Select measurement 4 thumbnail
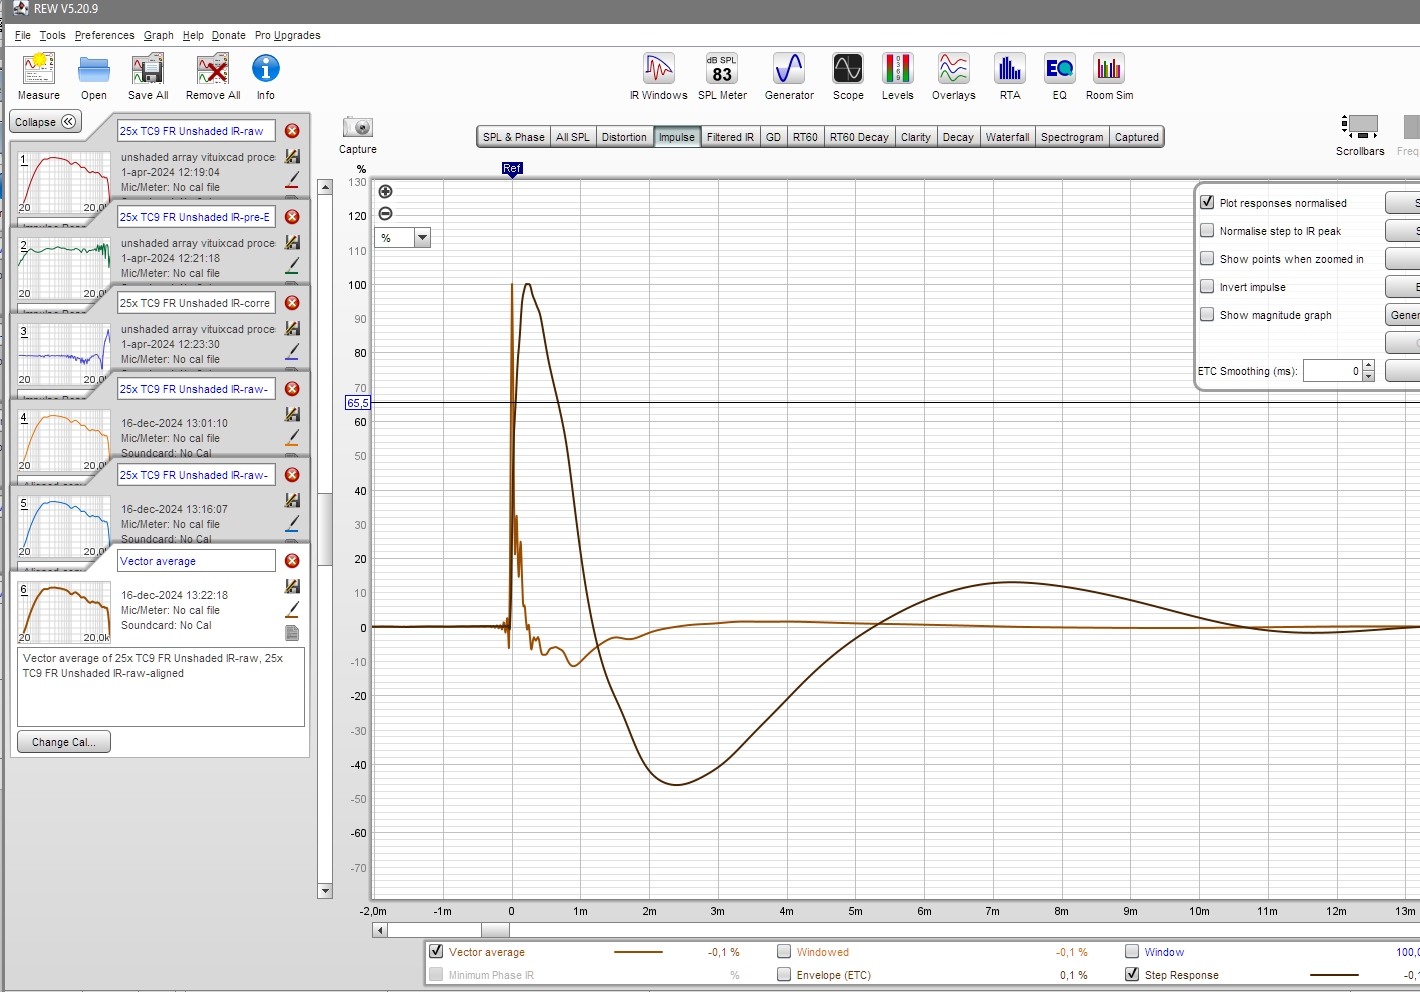The height and width of the screenshot is (992, 1420). point(64,440)
